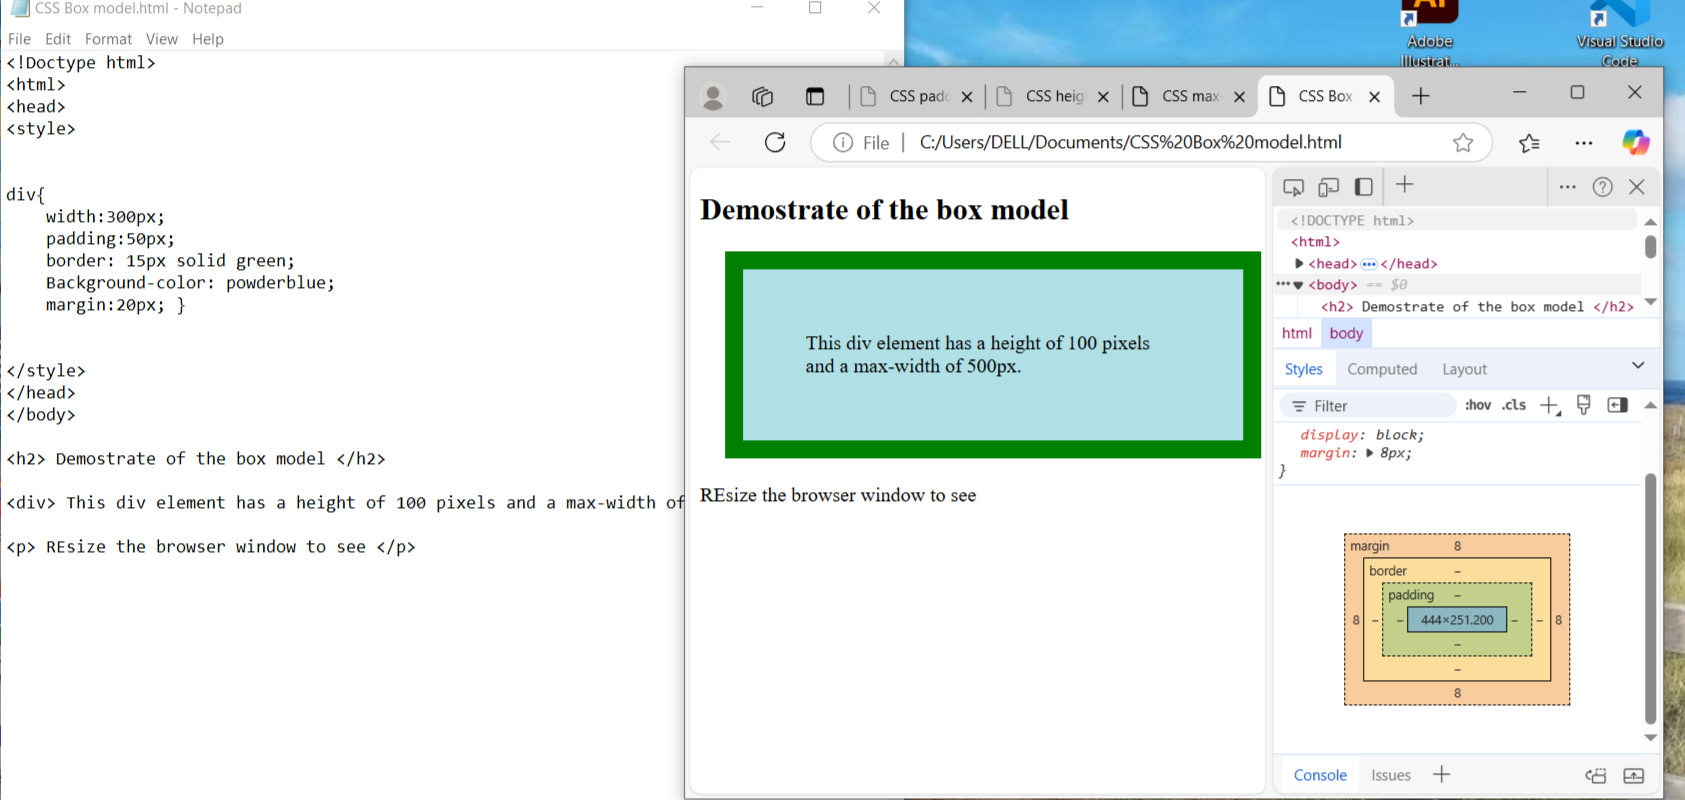1685x800 pixels.
Task: Click the browser profile avatar icon
Action: 713,97
